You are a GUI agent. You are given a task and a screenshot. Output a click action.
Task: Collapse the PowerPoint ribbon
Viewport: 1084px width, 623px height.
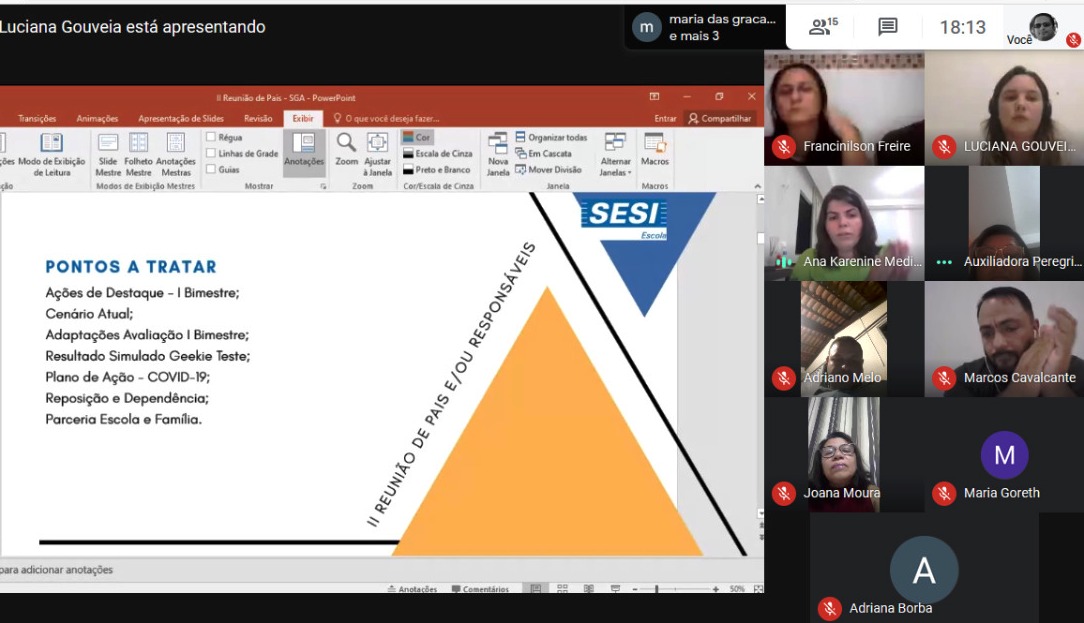pos(757,186)
